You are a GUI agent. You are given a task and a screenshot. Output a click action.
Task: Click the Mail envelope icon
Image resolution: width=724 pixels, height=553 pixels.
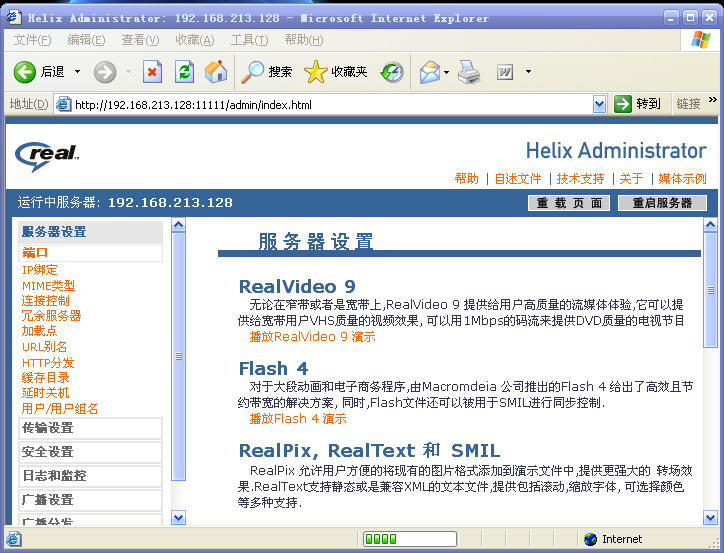(430, 72)
